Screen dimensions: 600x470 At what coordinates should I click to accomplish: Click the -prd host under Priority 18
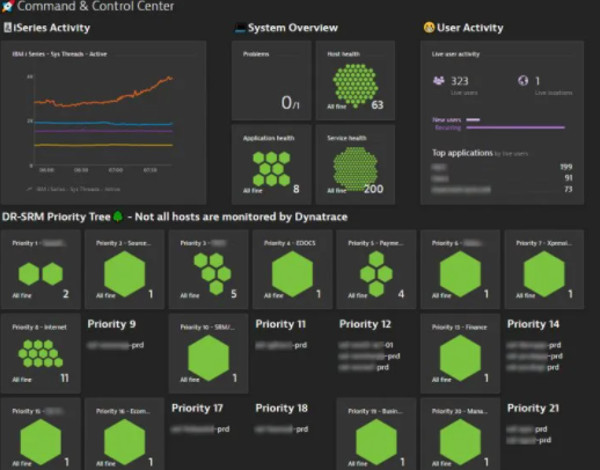point(282,429)
